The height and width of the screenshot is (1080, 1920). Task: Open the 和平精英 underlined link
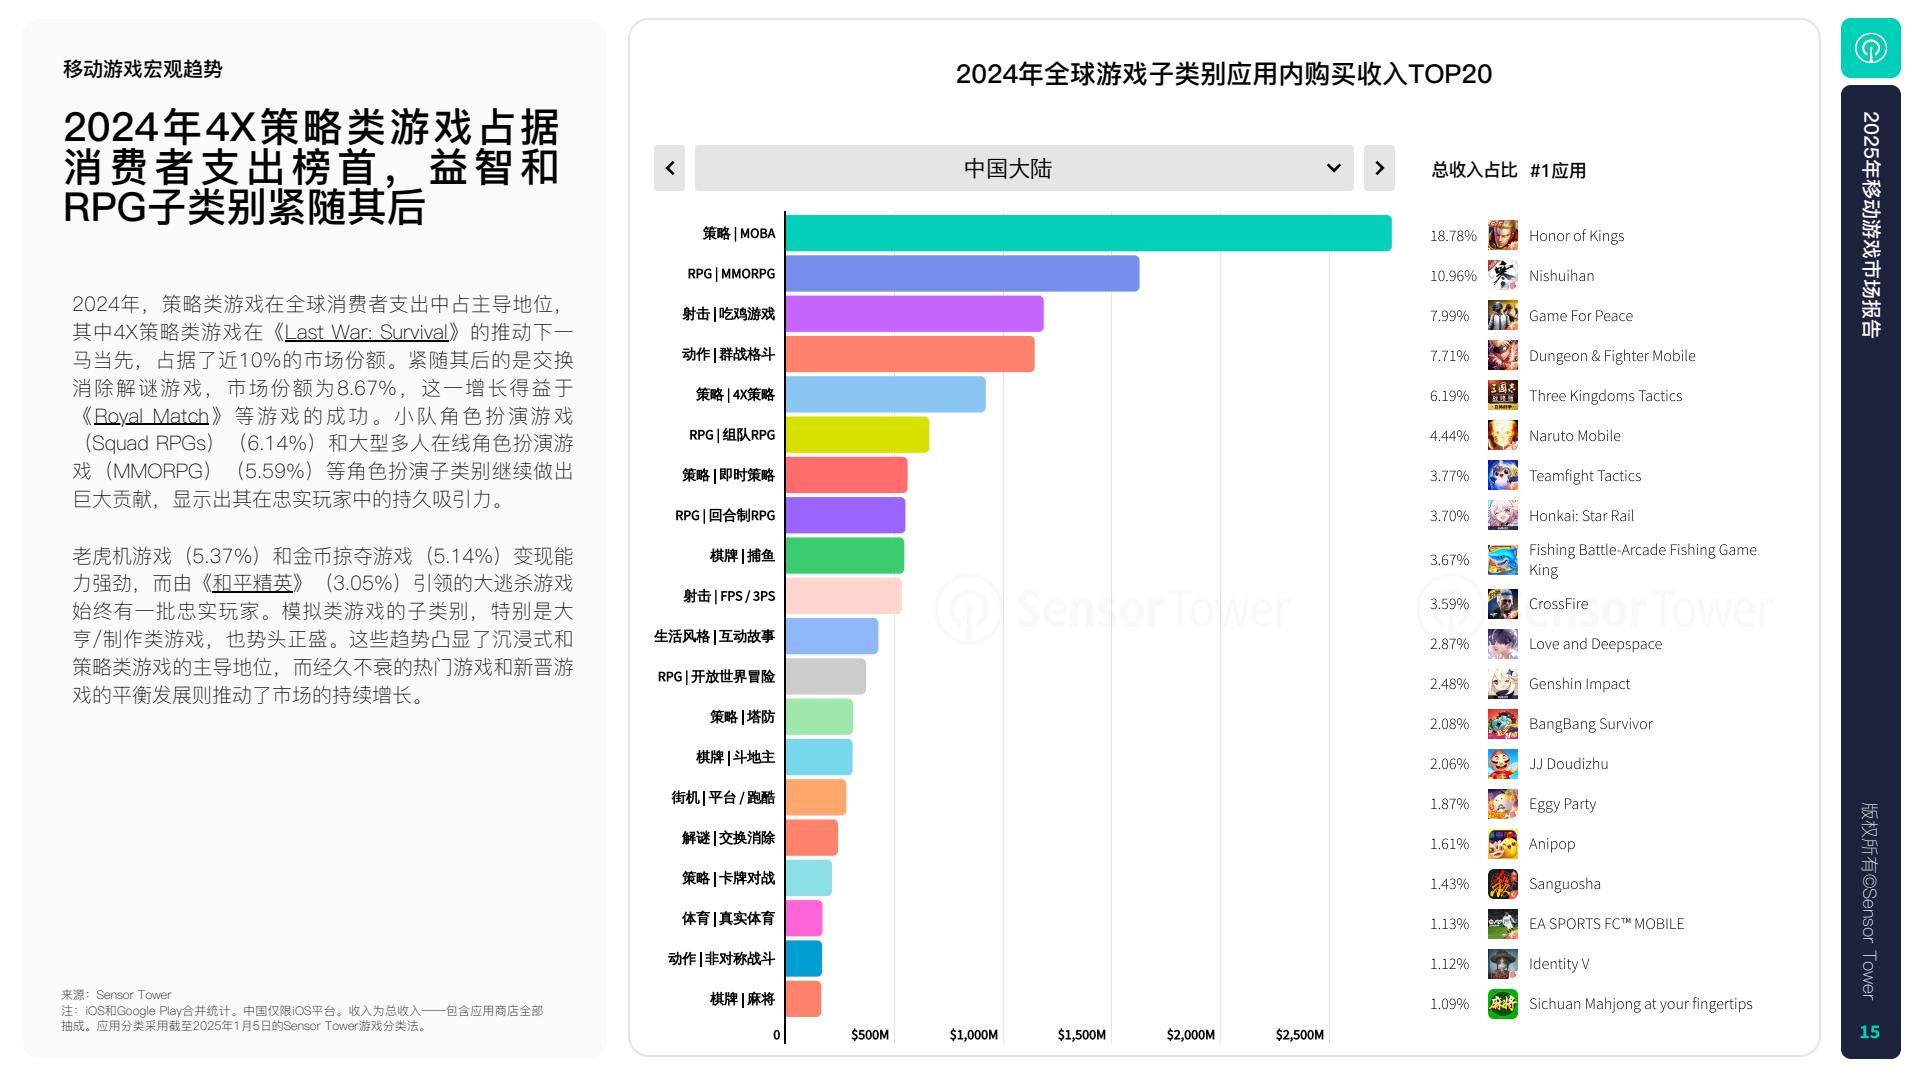pyautogui.click(x=252, y=583)
